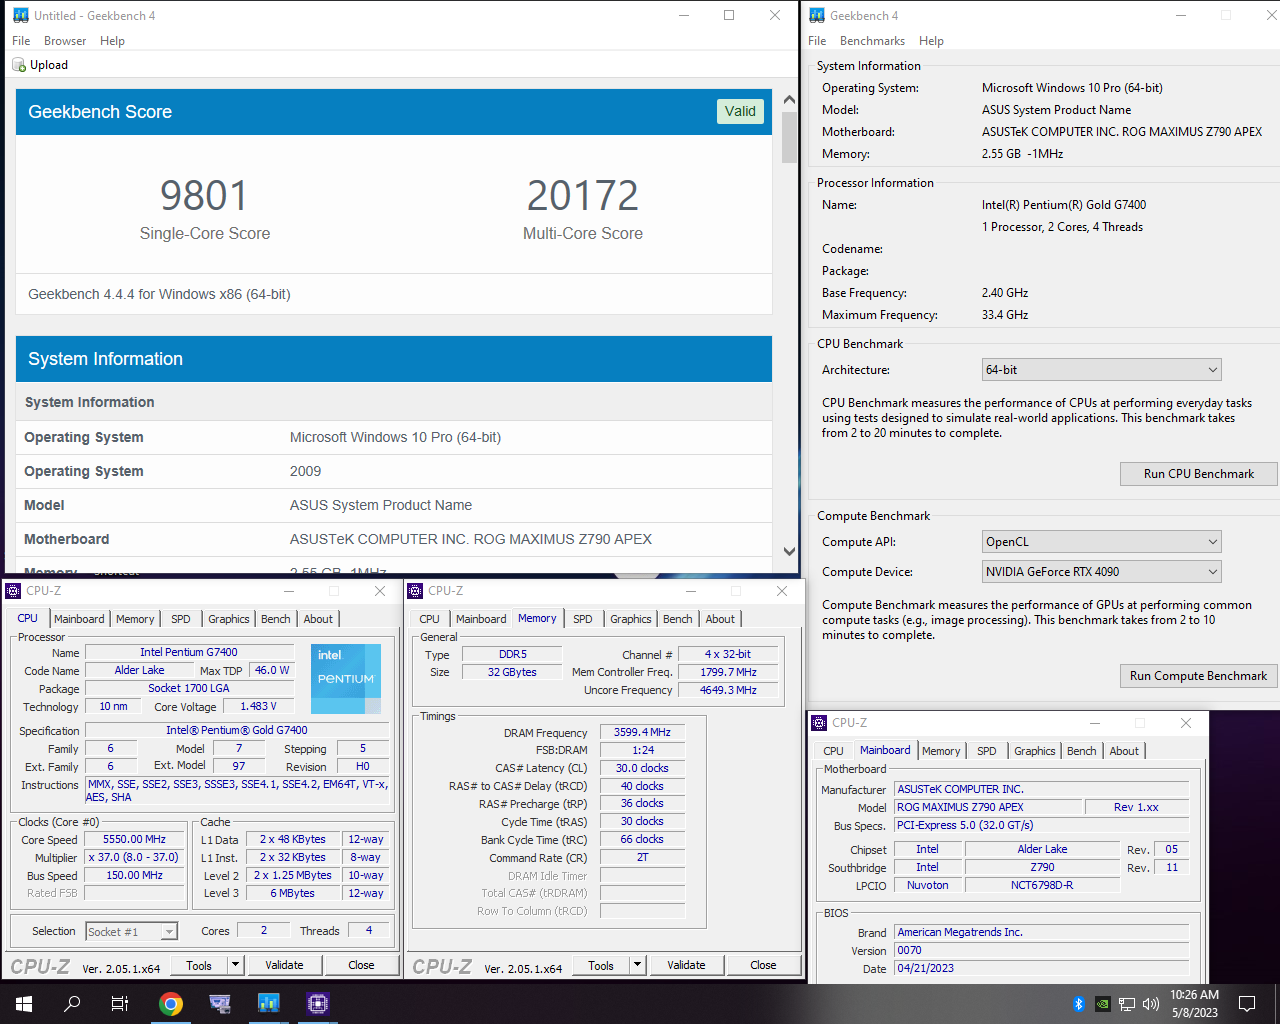Open the Benchmarks menu

click(872, 41)
